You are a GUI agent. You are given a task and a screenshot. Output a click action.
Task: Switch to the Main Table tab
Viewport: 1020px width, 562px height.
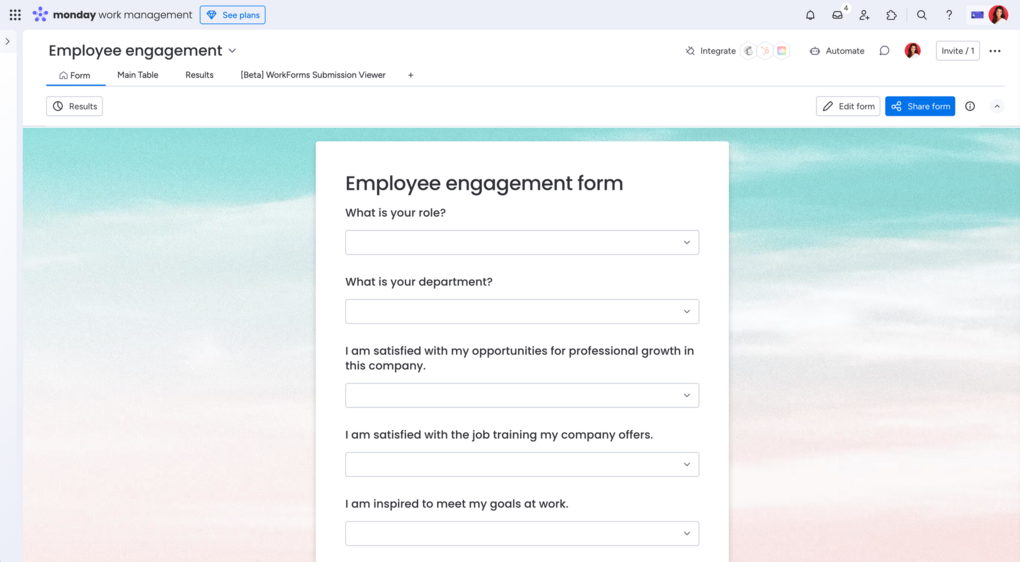pos(138,75)
